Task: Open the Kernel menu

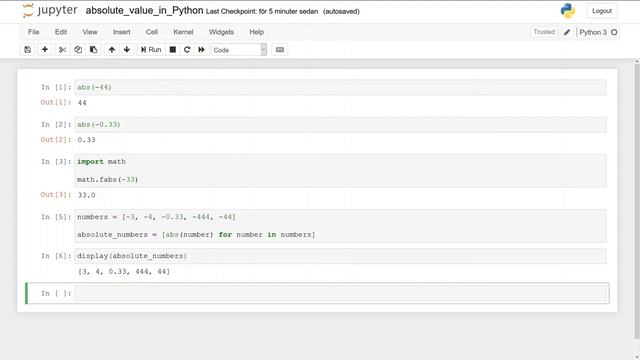Action: (183, 32)
